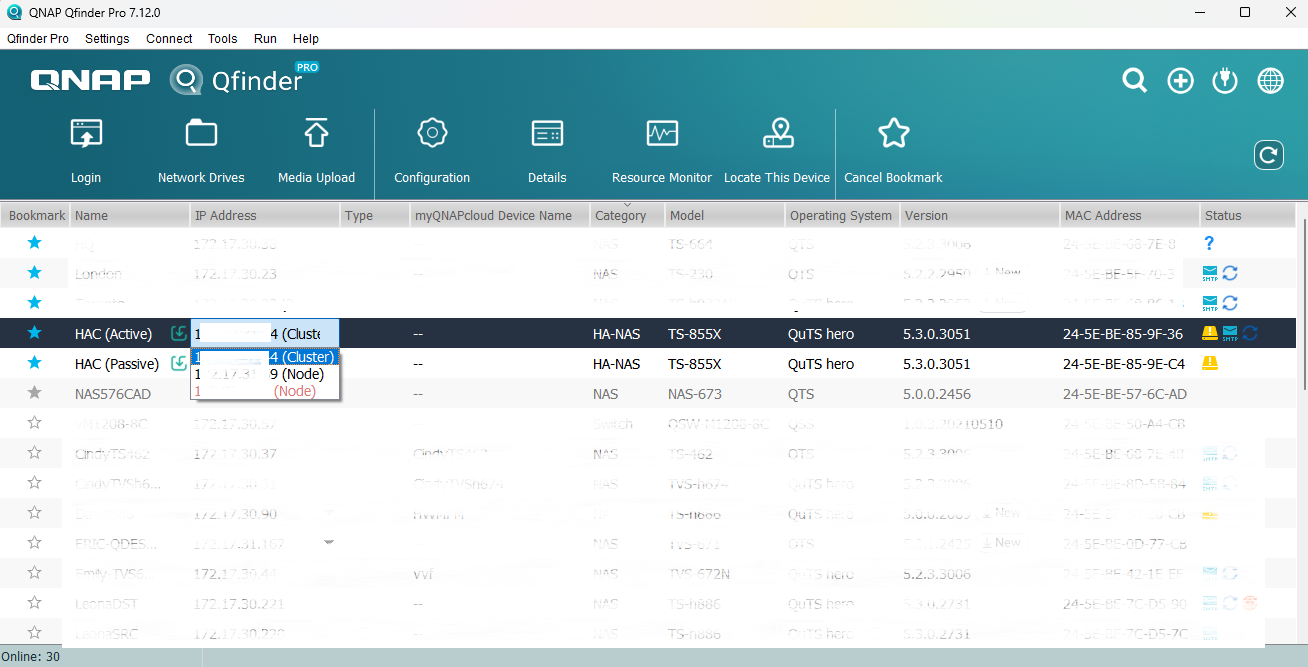Select the HAC (Passive) device name
Viewport: 1308px width, 667px height.
pyautogui.click(x=115, y=364)
